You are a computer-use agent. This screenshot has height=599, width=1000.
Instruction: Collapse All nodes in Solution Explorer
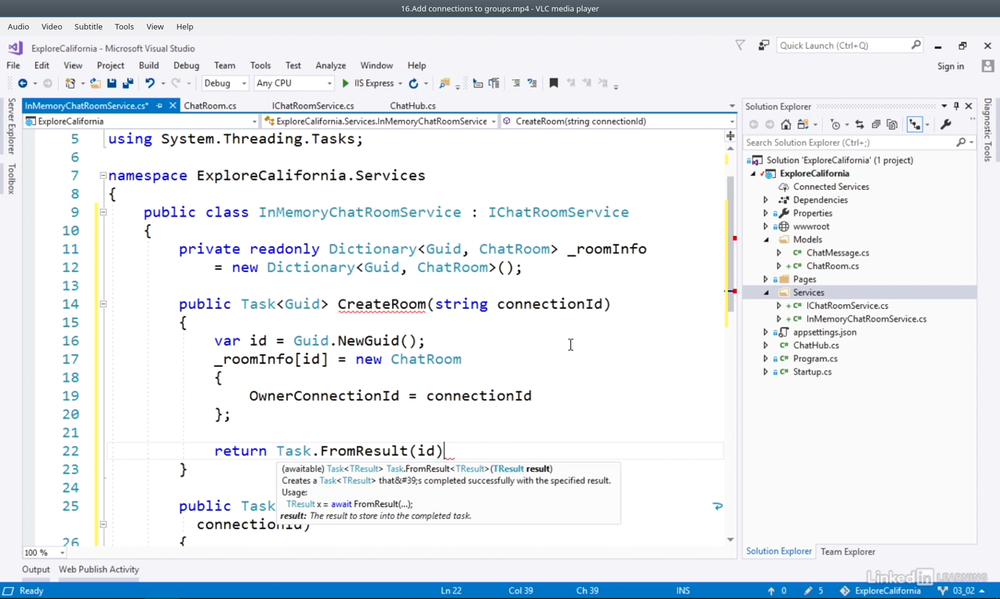876,125
